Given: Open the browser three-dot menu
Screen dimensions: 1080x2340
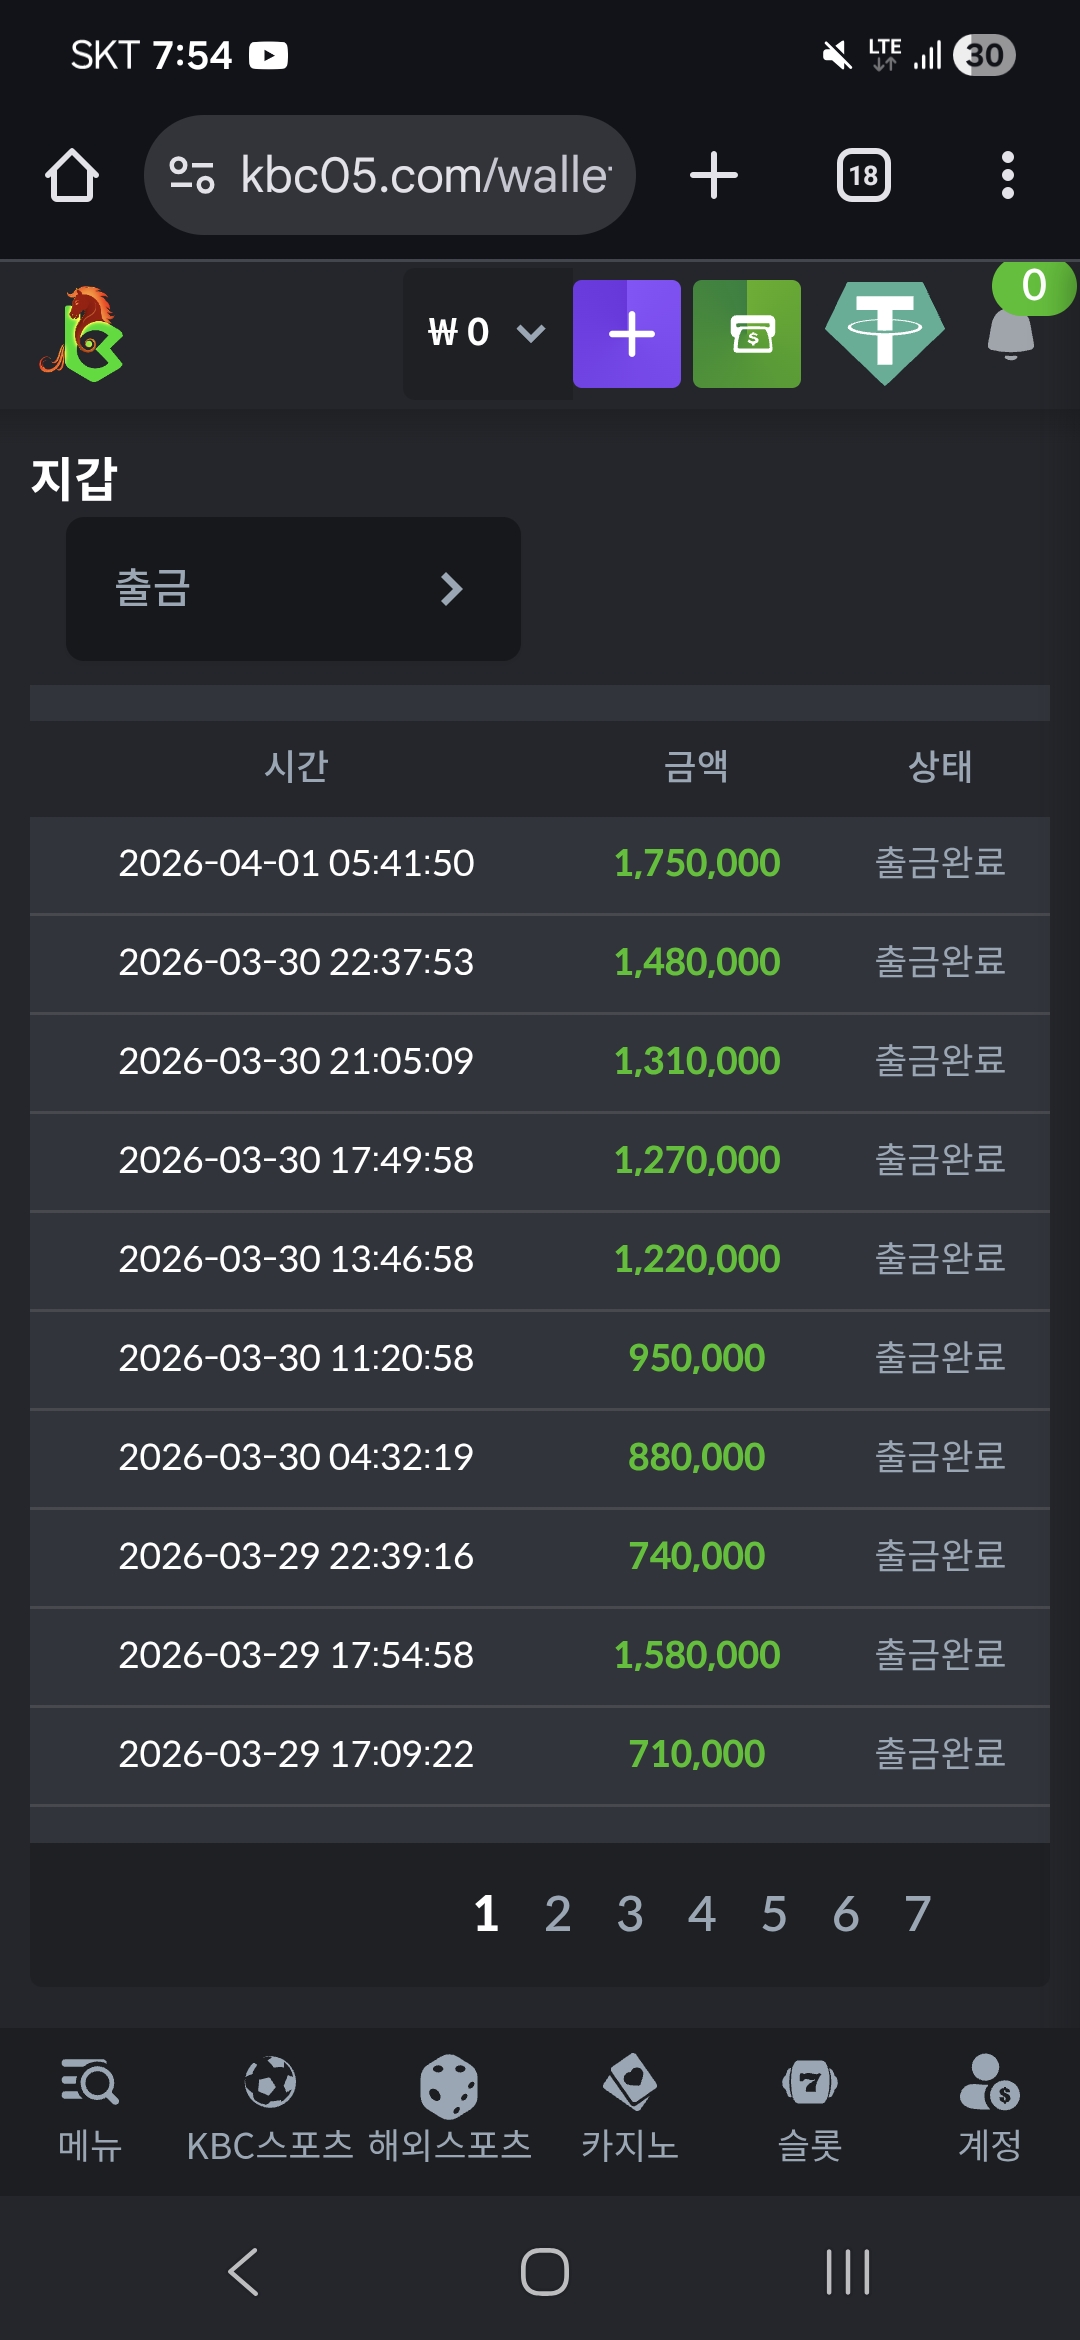Looking at the screenshot, I should [1007, 176].
